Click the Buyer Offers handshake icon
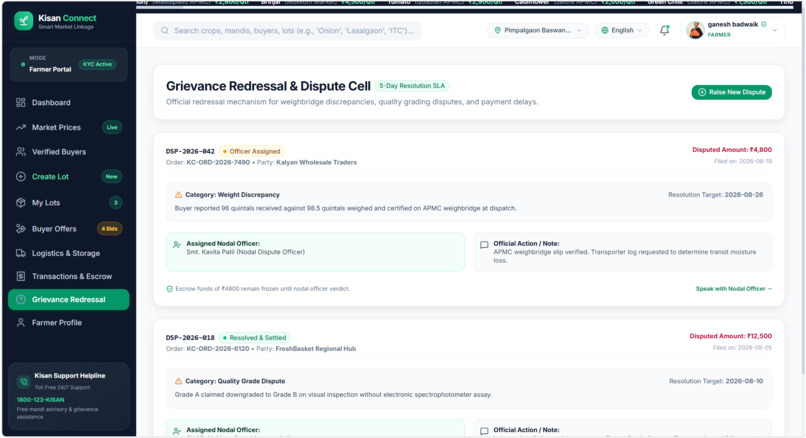Screen dimensions: 806x438 point(21,229)
